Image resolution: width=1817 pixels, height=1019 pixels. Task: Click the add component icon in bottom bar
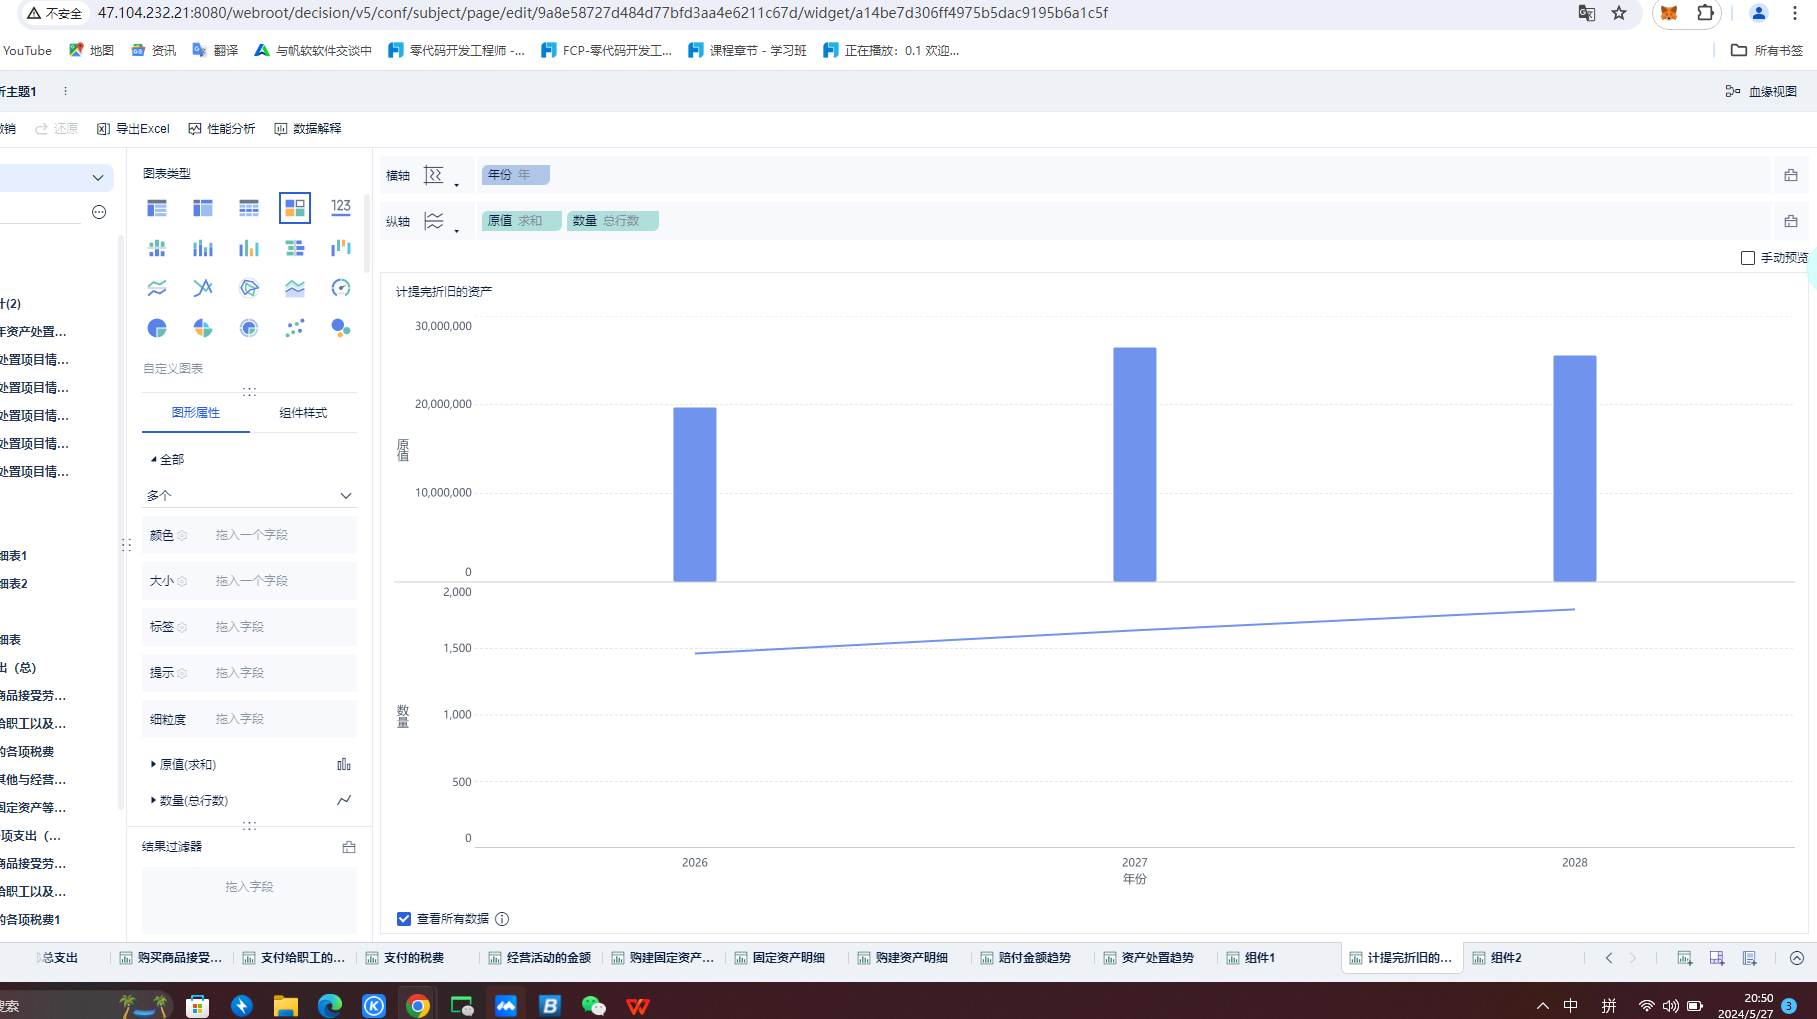click(x=1685, y=958)
